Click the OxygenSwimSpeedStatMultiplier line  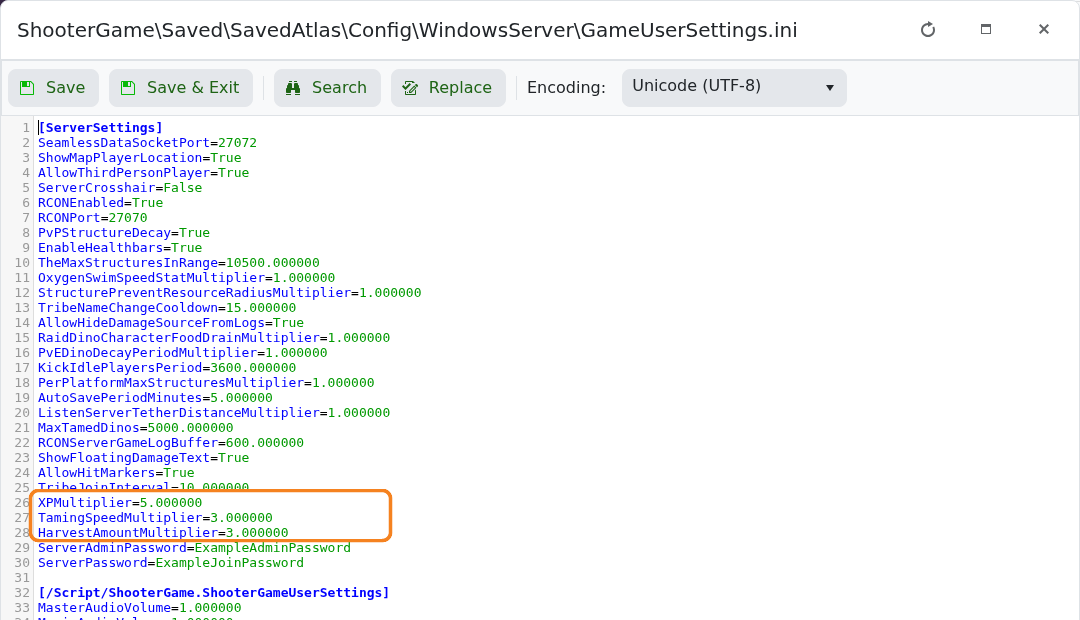[x=187, y=278]
